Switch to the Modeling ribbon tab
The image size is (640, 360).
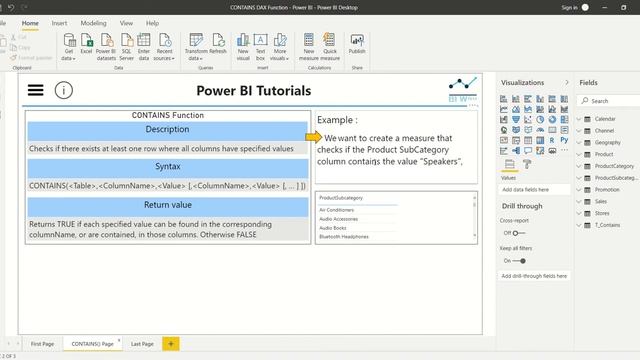click(x=93, y=23)
